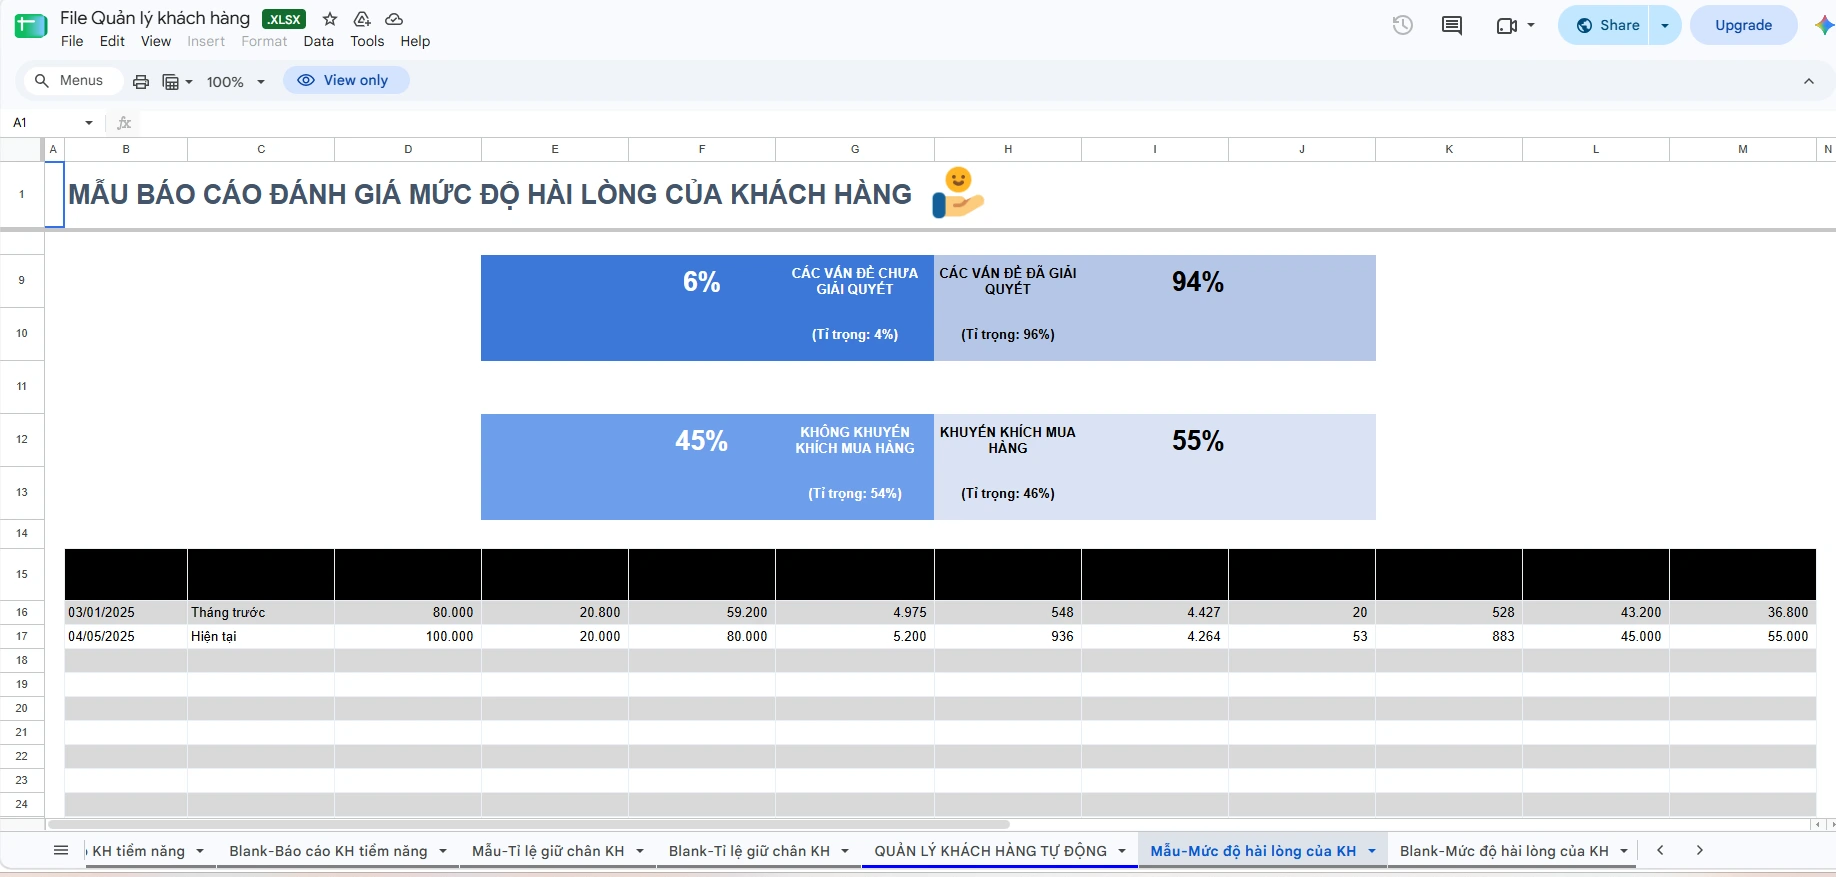
Task: Click the add to Drive icon
Action: pos(362,19)
